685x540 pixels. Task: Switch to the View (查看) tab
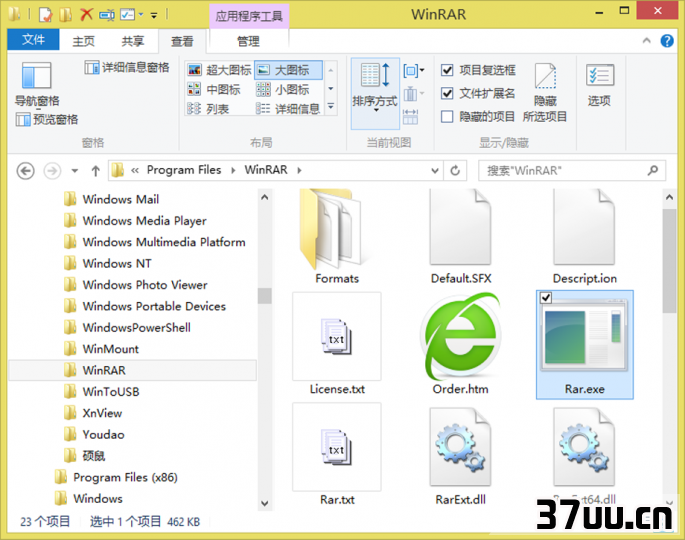(x=182, y=42)
